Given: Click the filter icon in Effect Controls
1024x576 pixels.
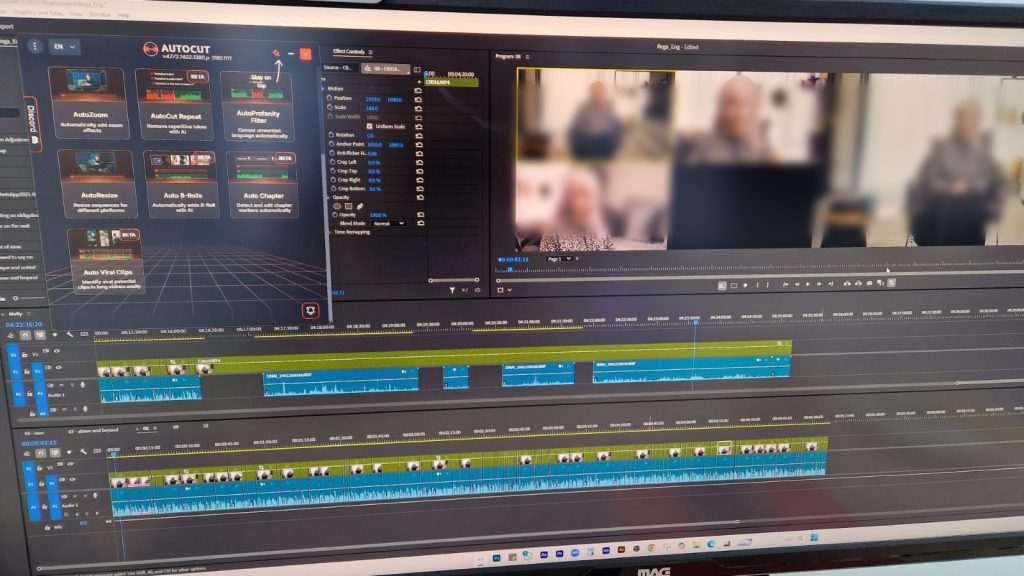Looking at the screenshot, I should coord(452,290).
